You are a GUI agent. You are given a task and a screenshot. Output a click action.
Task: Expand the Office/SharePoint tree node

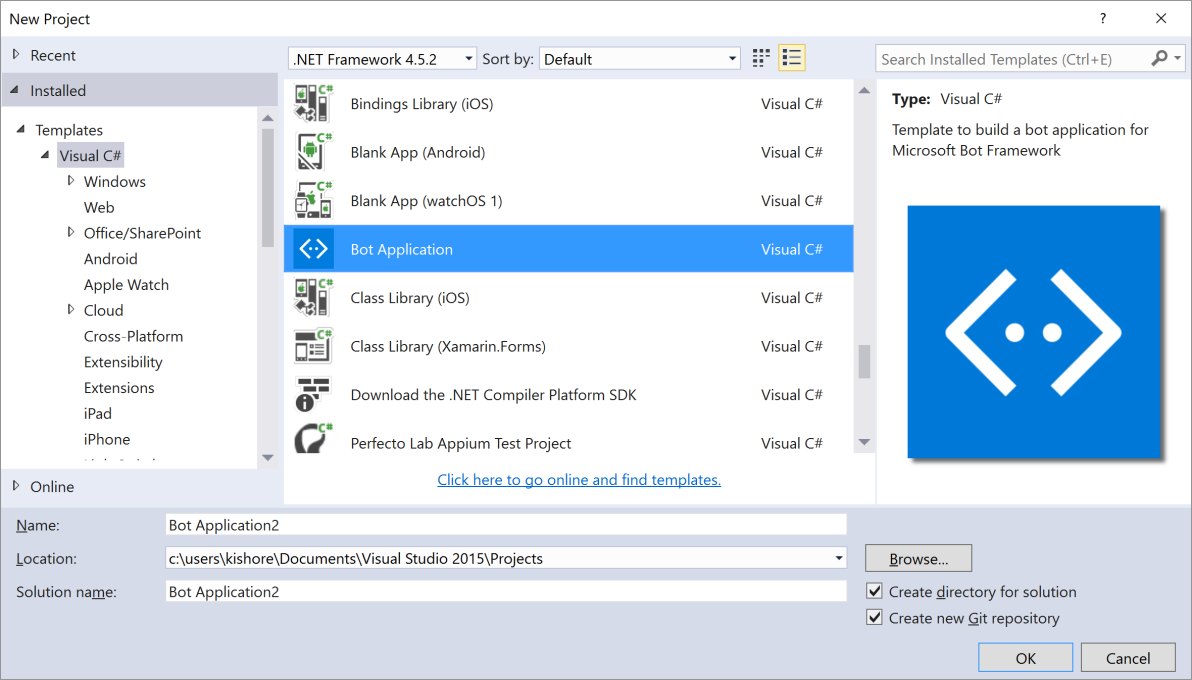(x=71, y=233)
